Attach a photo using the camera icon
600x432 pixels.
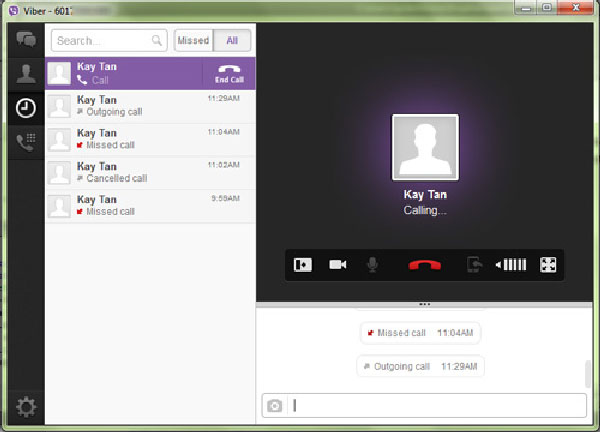pos(274,406)
